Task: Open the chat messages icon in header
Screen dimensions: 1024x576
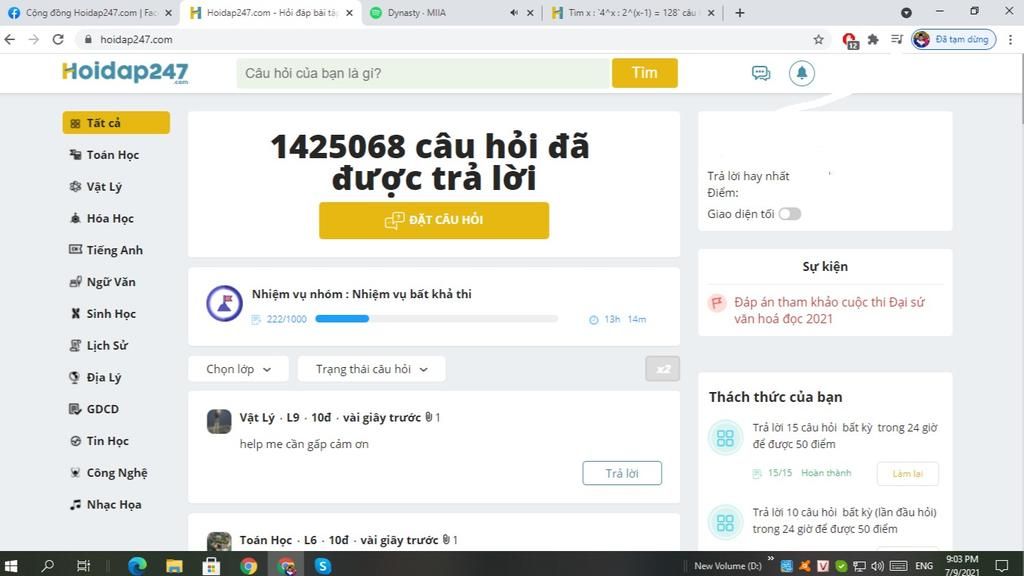Action: click(761, 73)
